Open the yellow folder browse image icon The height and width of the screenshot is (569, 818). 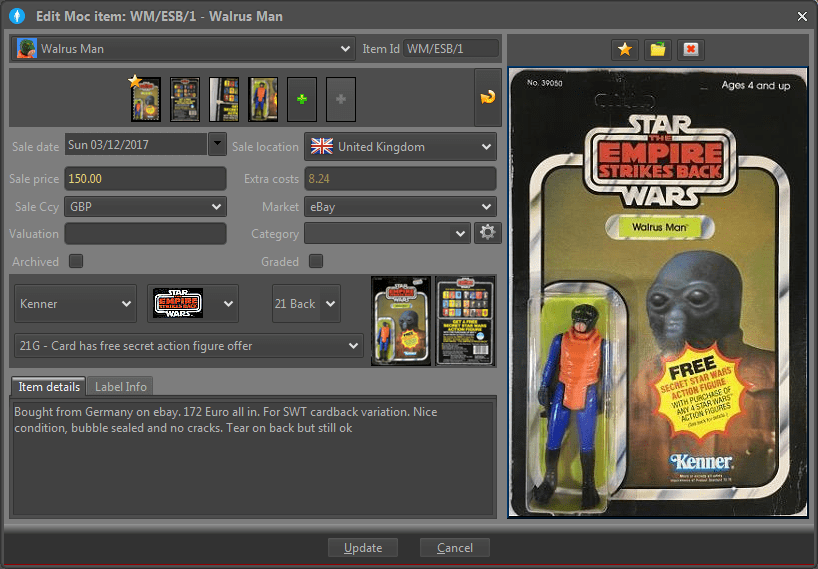coord(657,49)
